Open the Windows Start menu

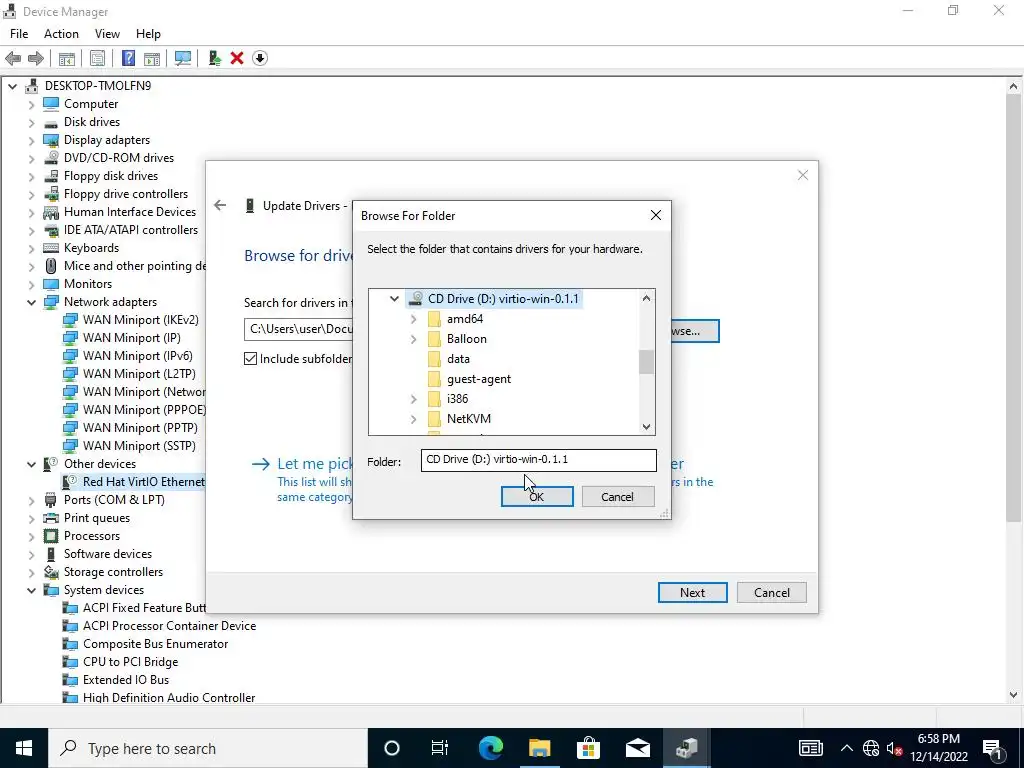click(24, 748)
